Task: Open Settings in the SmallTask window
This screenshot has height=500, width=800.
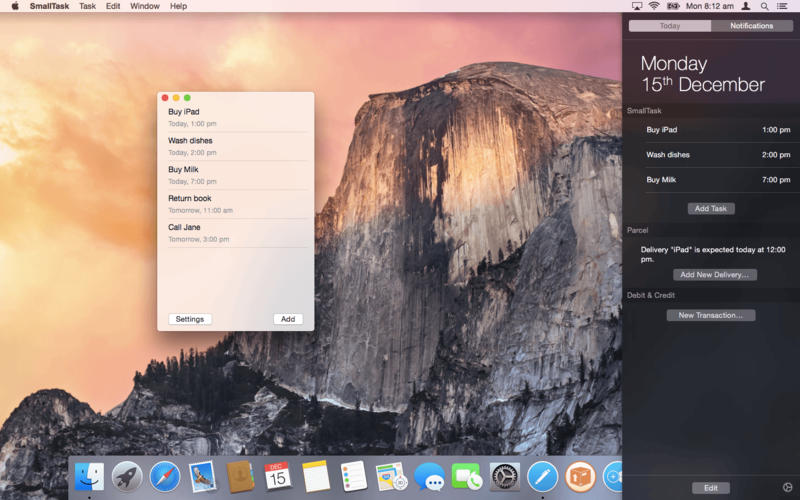Action: (190, 319)
